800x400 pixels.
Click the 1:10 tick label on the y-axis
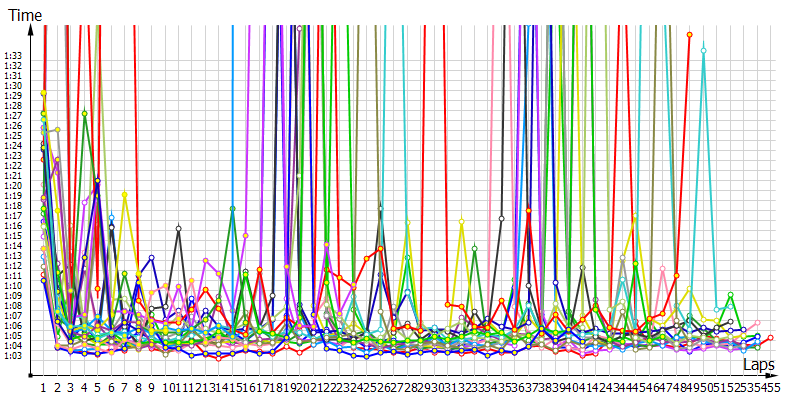point(13,285)
